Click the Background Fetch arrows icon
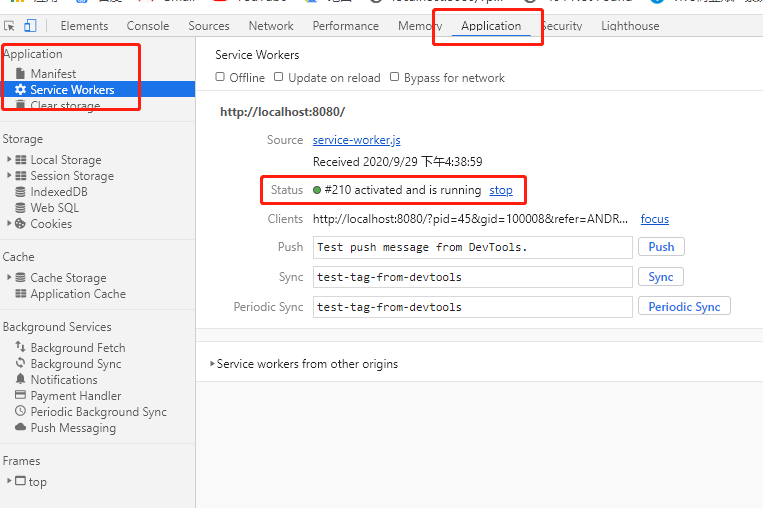The height and width of the screenshot is (508, 763). pyautogui.click(x=20, y=346)
